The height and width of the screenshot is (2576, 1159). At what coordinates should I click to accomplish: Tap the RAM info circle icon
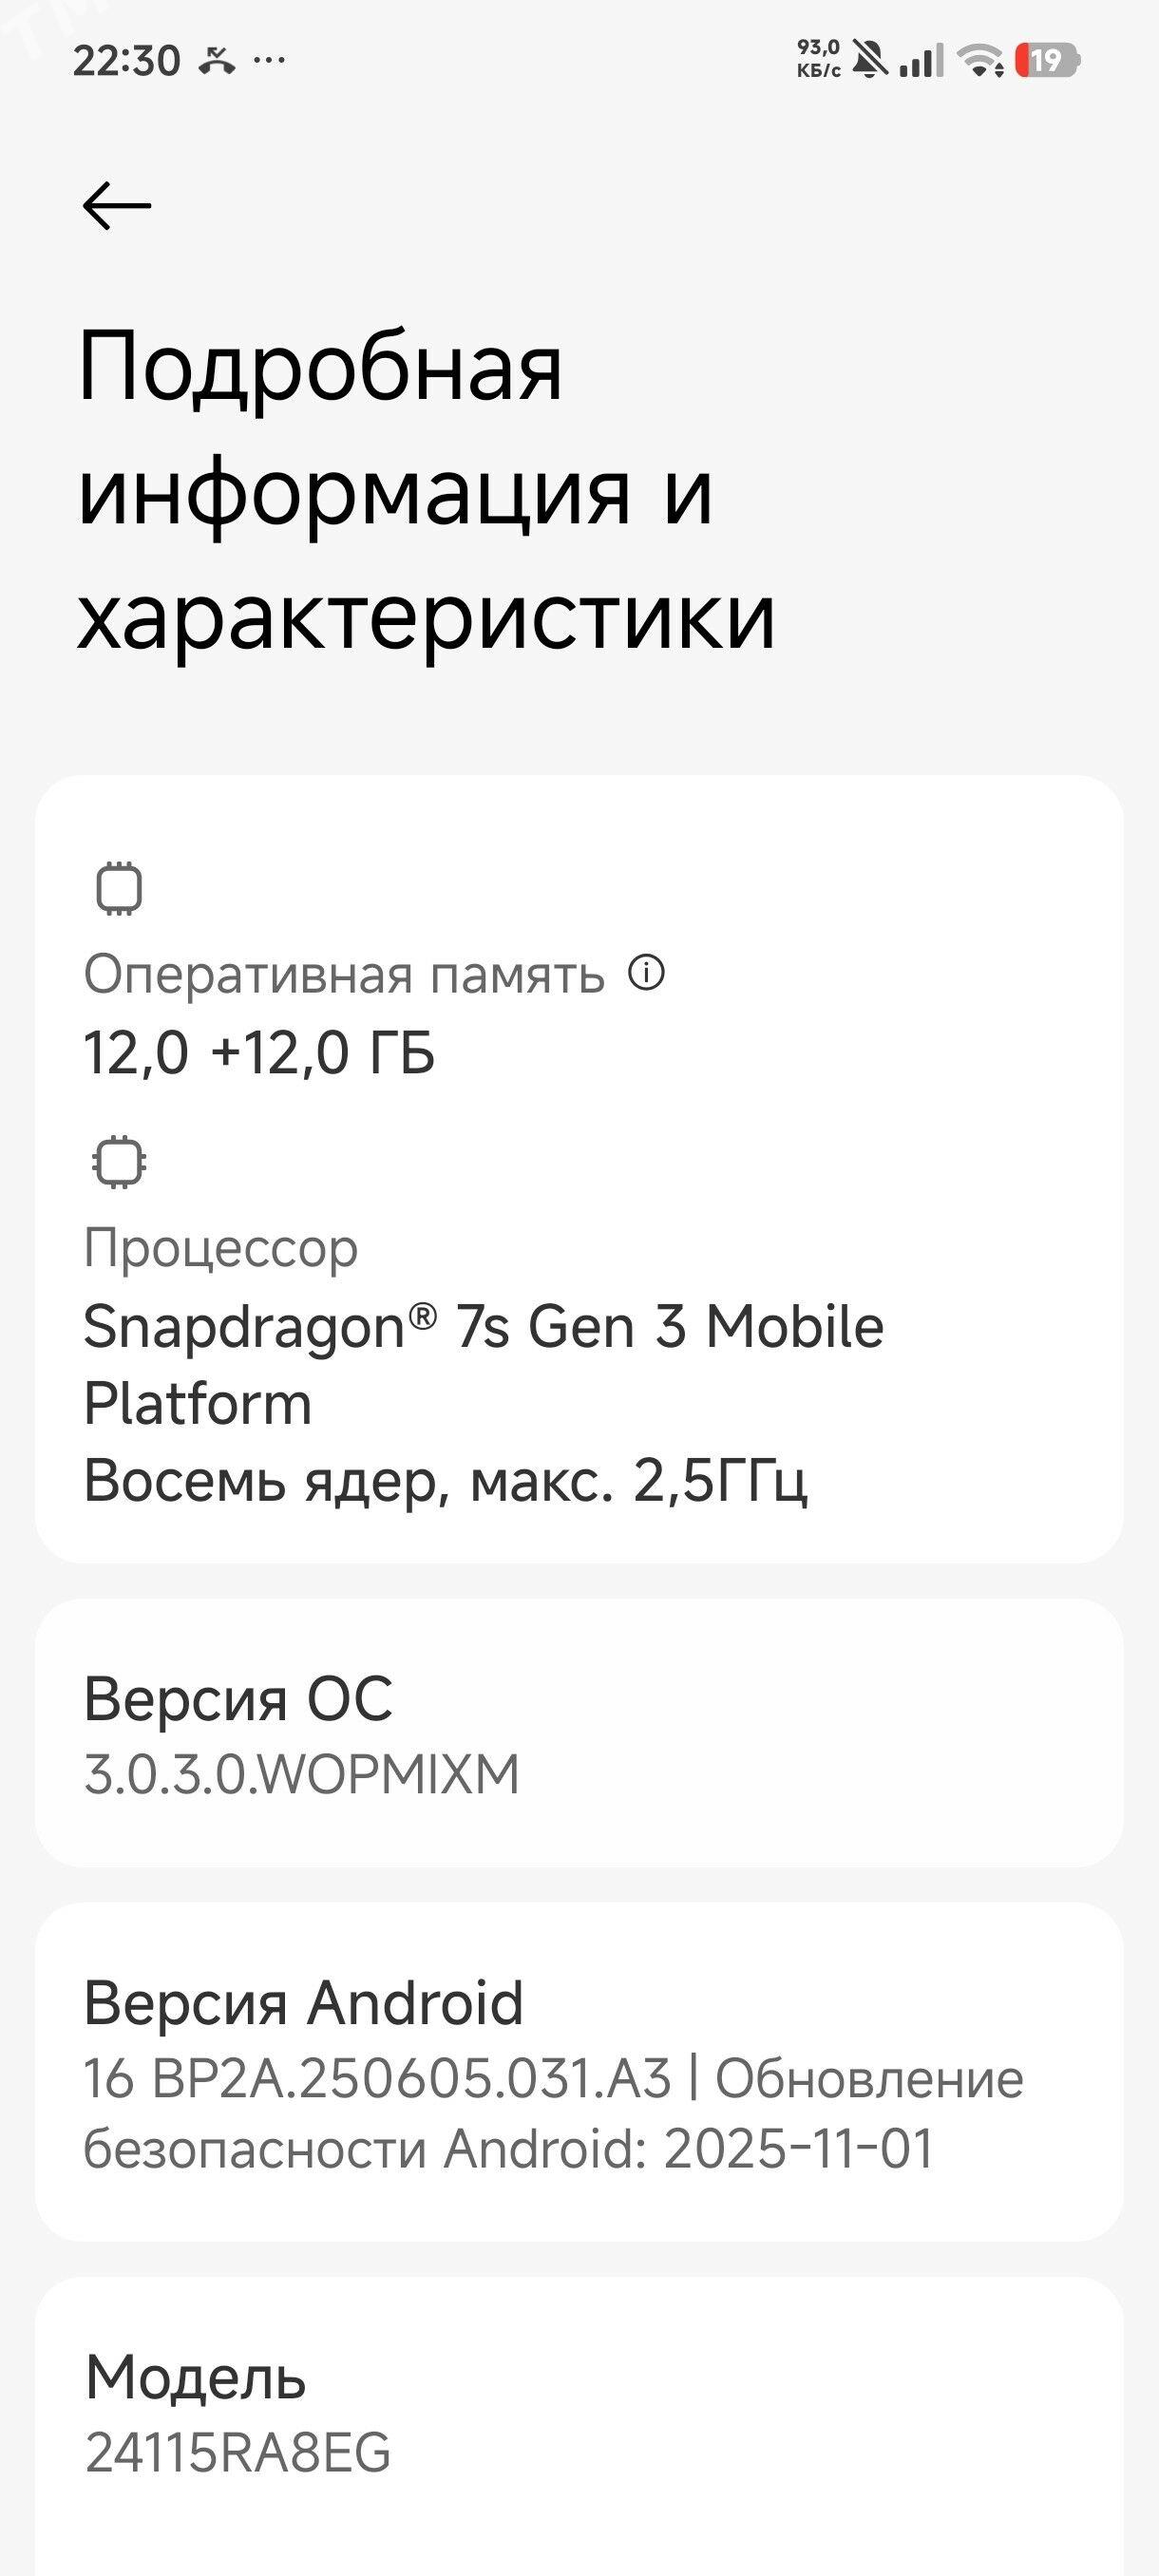click(x=646, y=972)
